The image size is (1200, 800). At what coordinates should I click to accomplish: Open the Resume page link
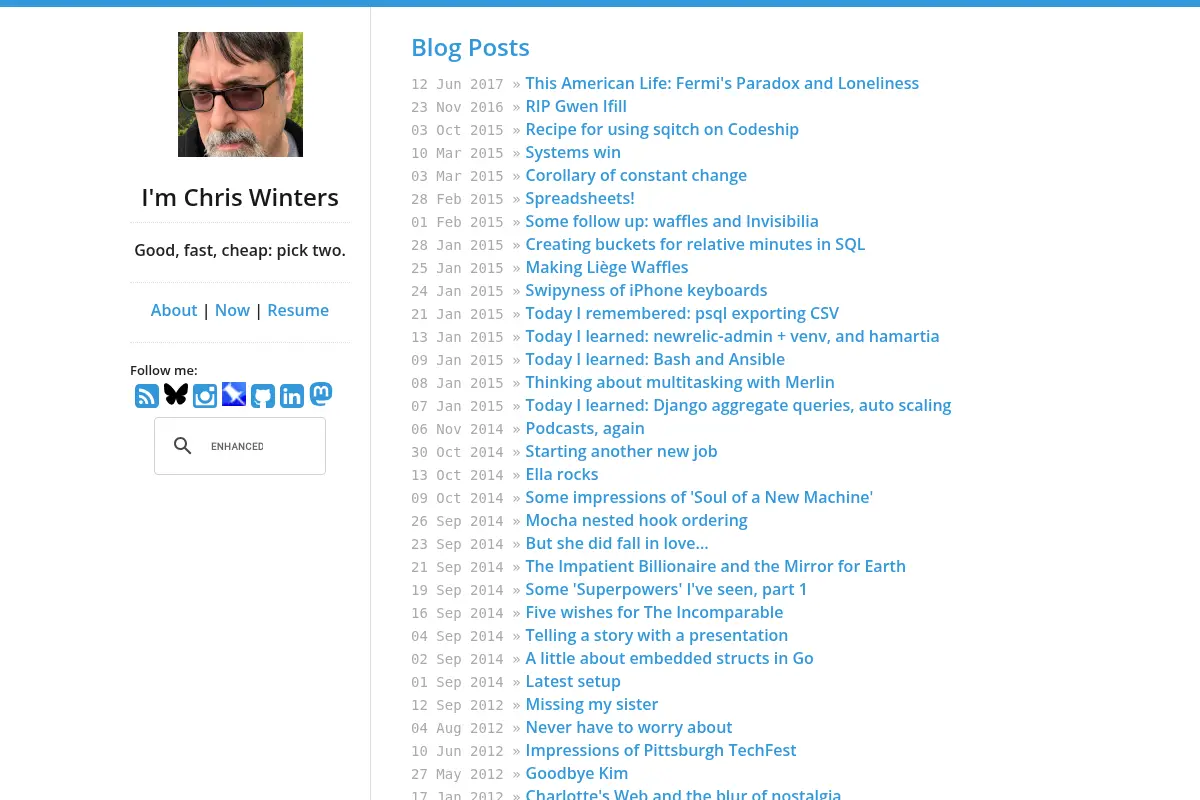(298, 310)
